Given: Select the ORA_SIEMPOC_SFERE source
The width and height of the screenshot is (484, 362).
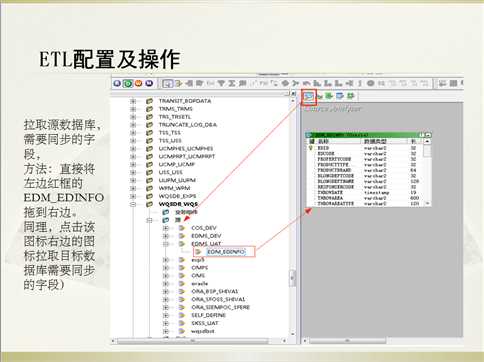Looking at the screenshot, I should [220, 307].
